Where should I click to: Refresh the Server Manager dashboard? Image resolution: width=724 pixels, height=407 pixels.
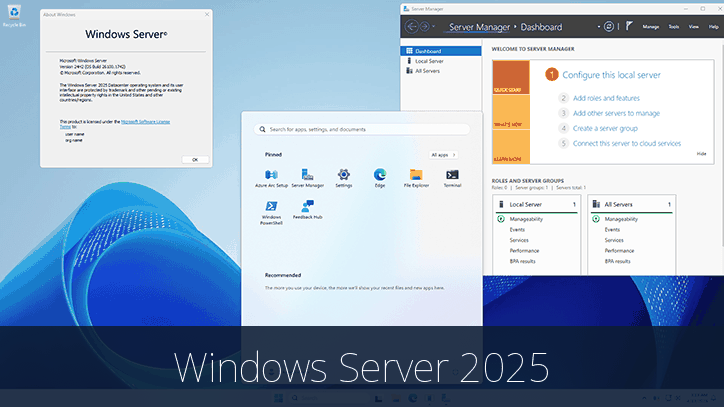[x=609, y=27]
